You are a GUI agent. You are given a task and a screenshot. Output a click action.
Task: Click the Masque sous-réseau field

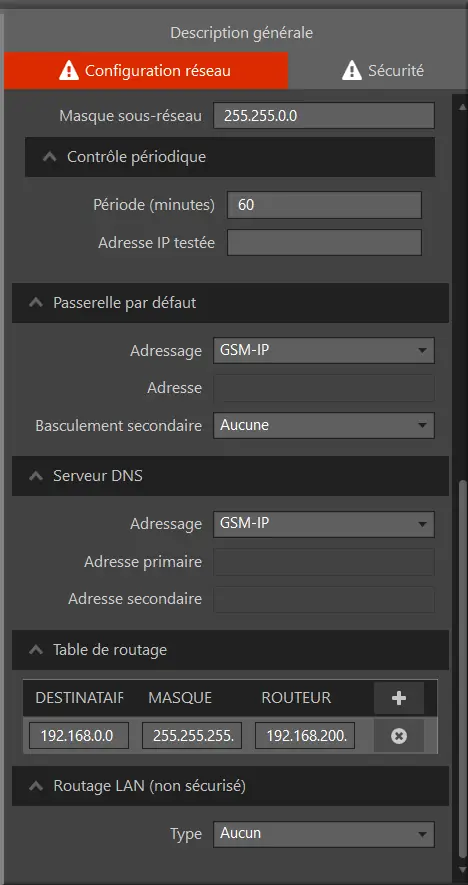coord(323,116)
